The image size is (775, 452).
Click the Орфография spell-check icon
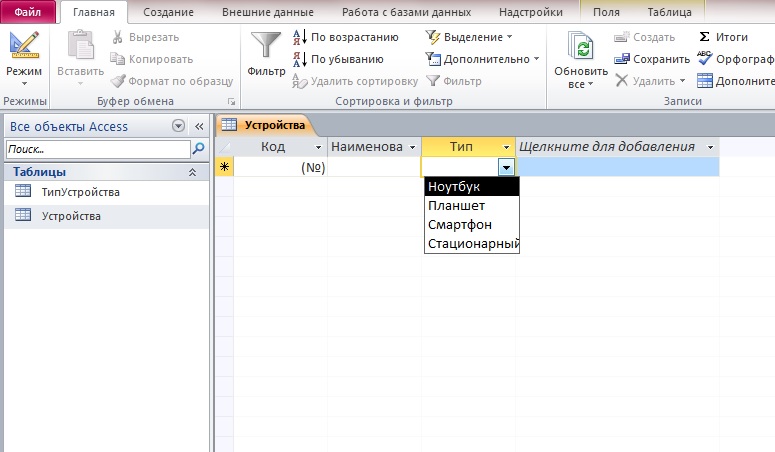coord(705,58)
